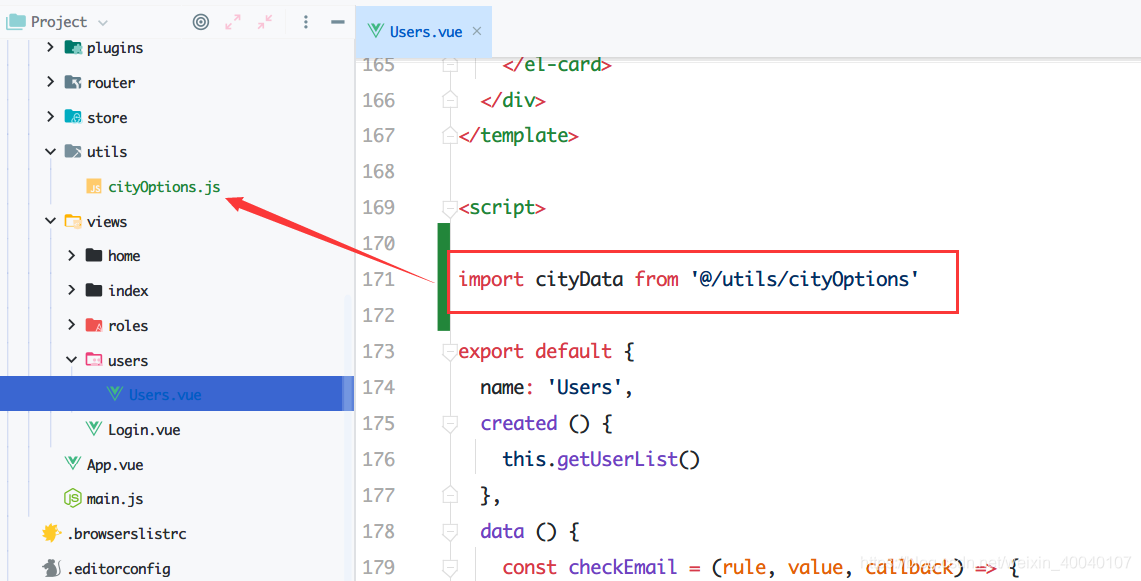Collapse the users folder

click(x=71, y=360)
